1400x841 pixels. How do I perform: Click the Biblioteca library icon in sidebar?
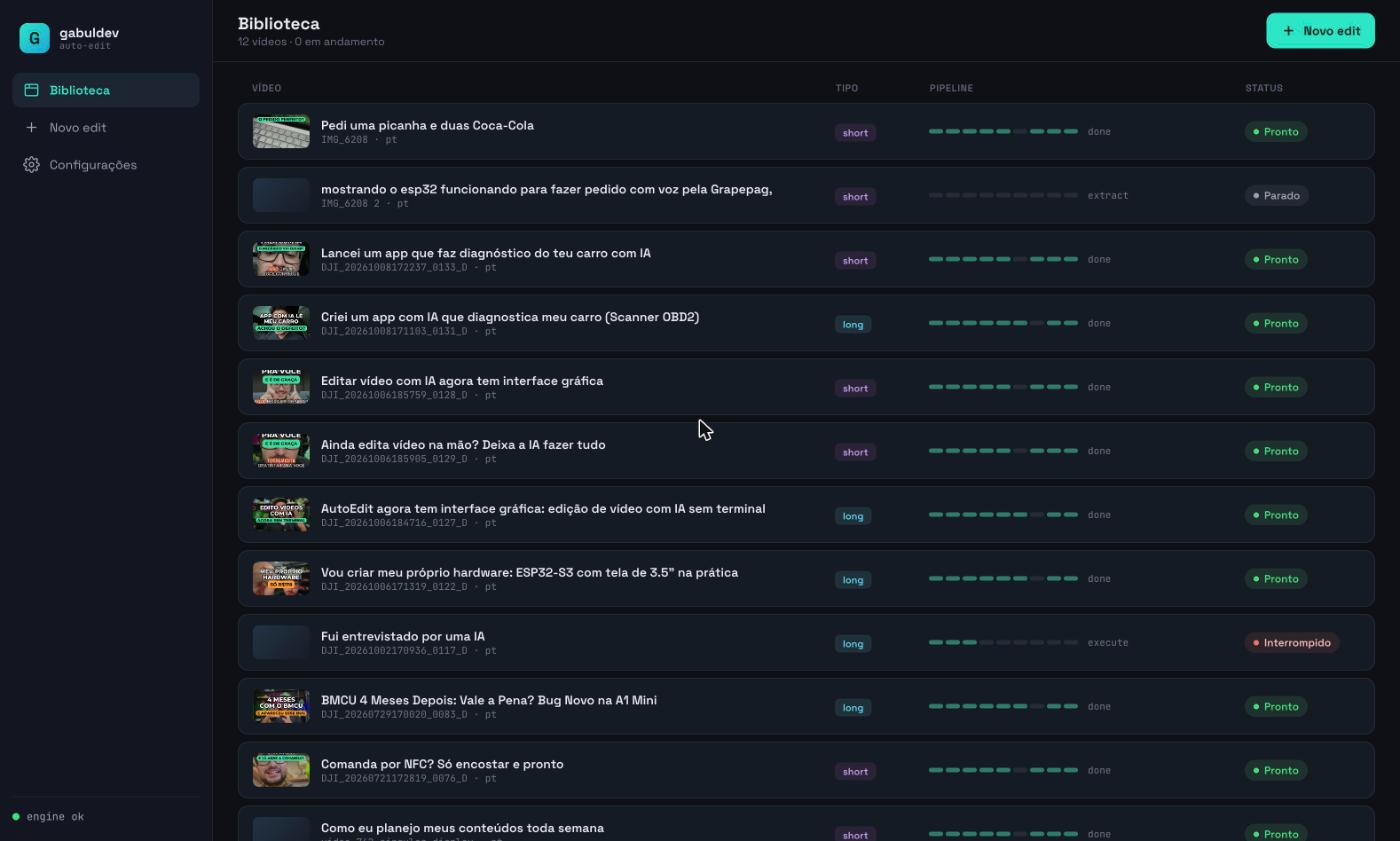(x=31, y=90)
